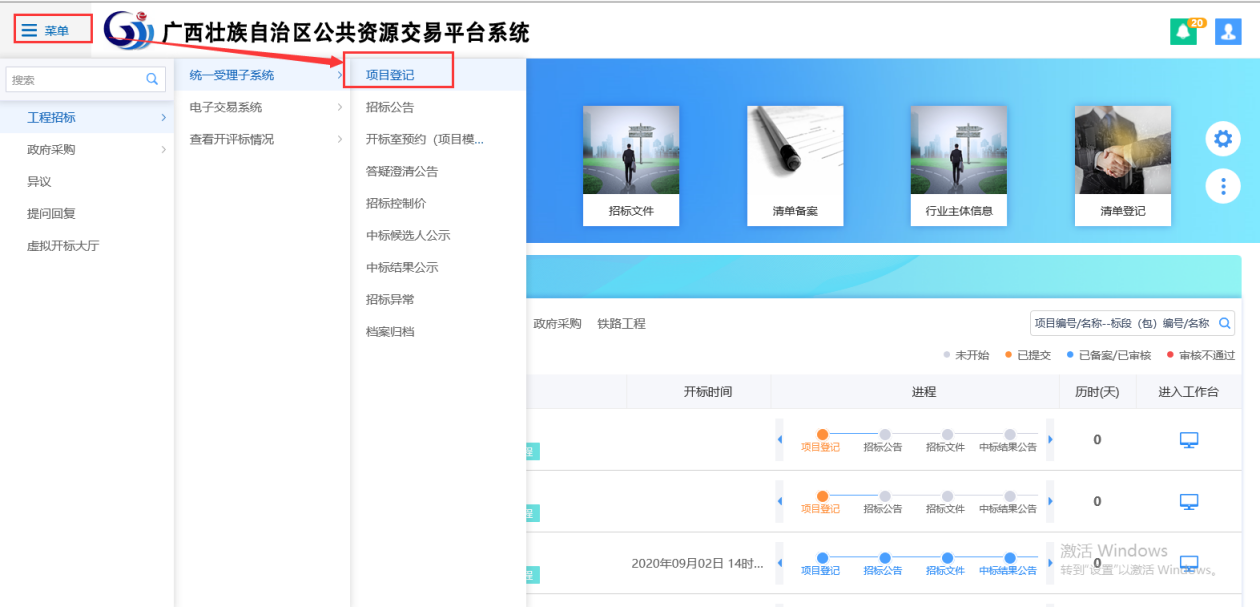
Task: Open the 中标结果公示 menu entry
Action: click(x=402, y=267)
